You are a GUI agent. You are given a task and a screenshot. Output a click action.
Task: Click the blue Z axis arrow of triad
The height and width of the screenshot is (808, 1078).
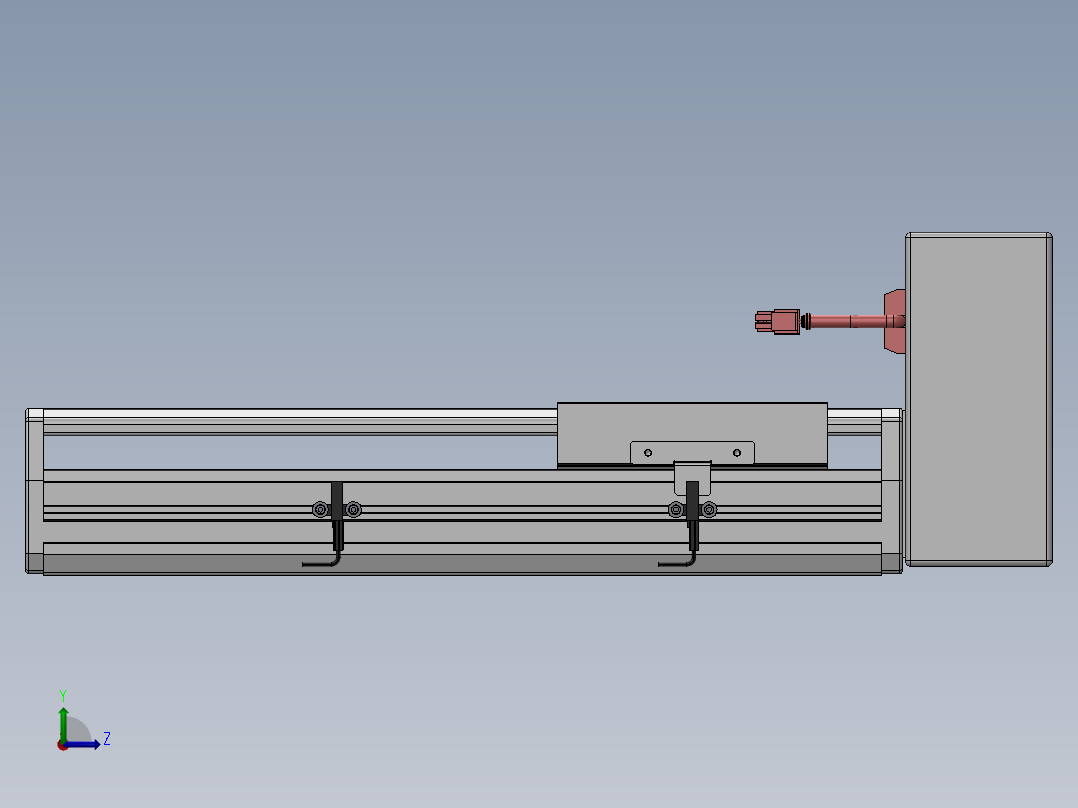(x=90, y=744)
